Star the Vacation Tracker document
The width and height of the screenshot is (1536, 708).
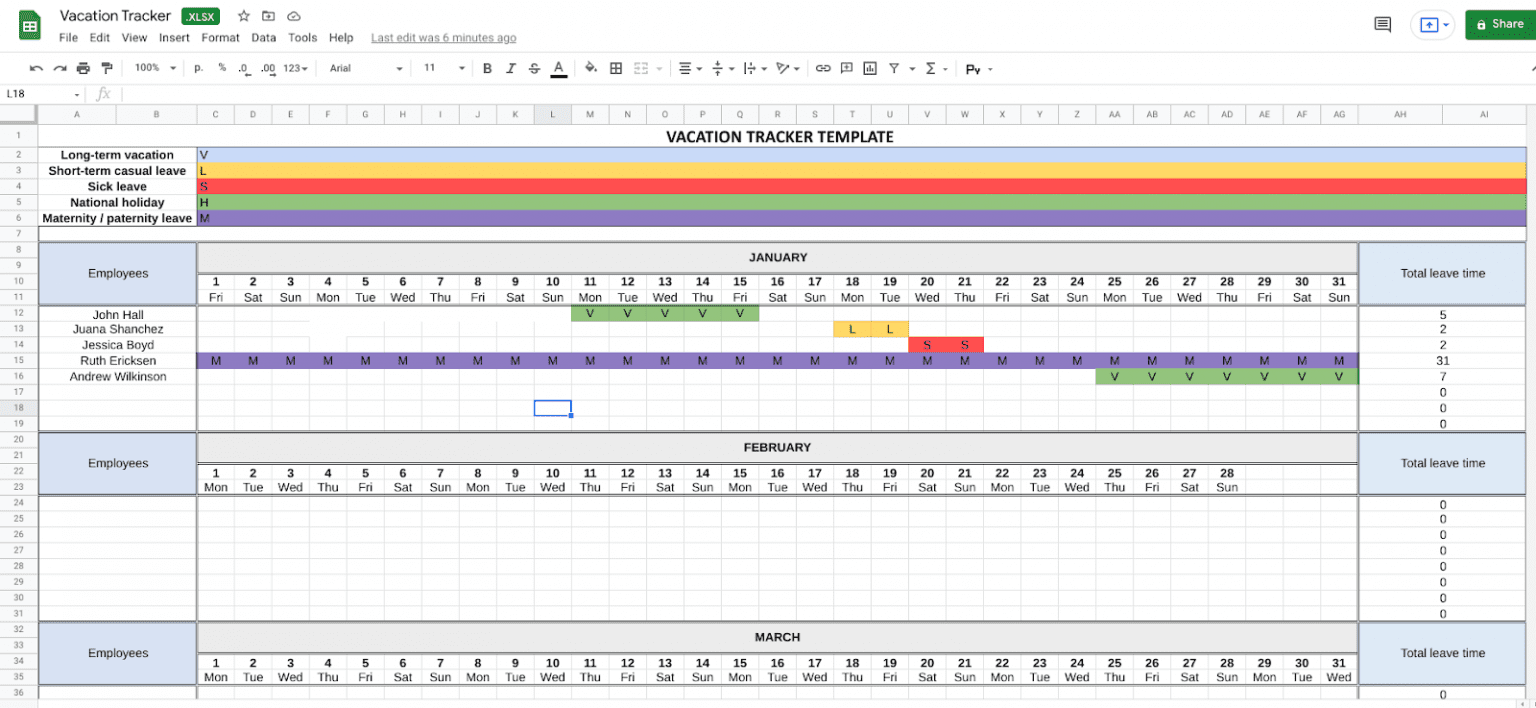pyautogui.click(x=244, y=16)
